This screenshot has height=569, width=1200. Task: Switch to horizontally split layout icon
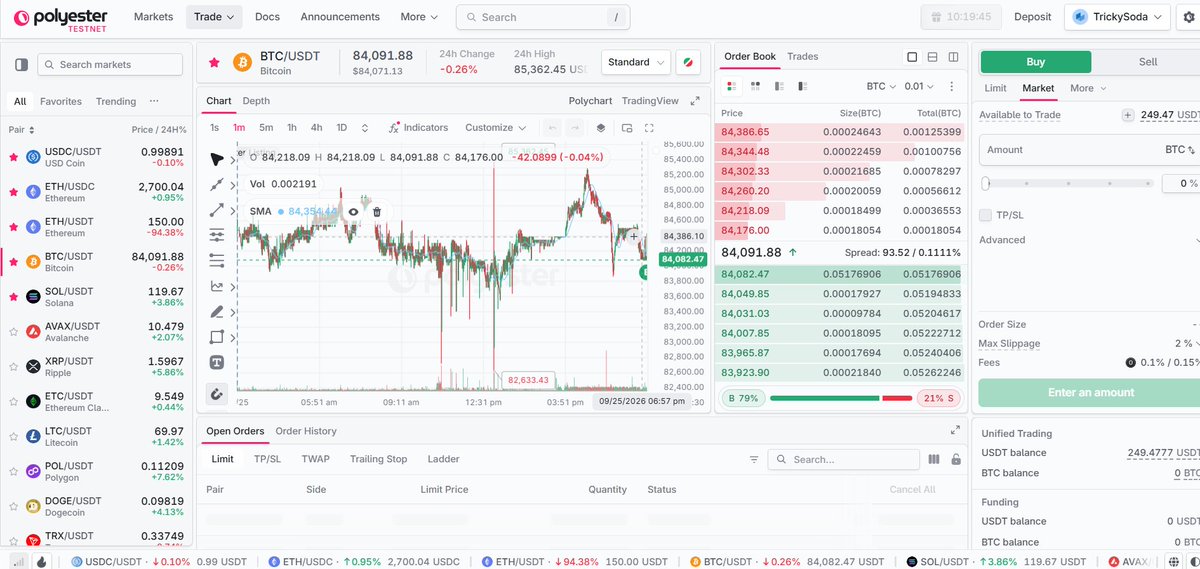(932, 57)
